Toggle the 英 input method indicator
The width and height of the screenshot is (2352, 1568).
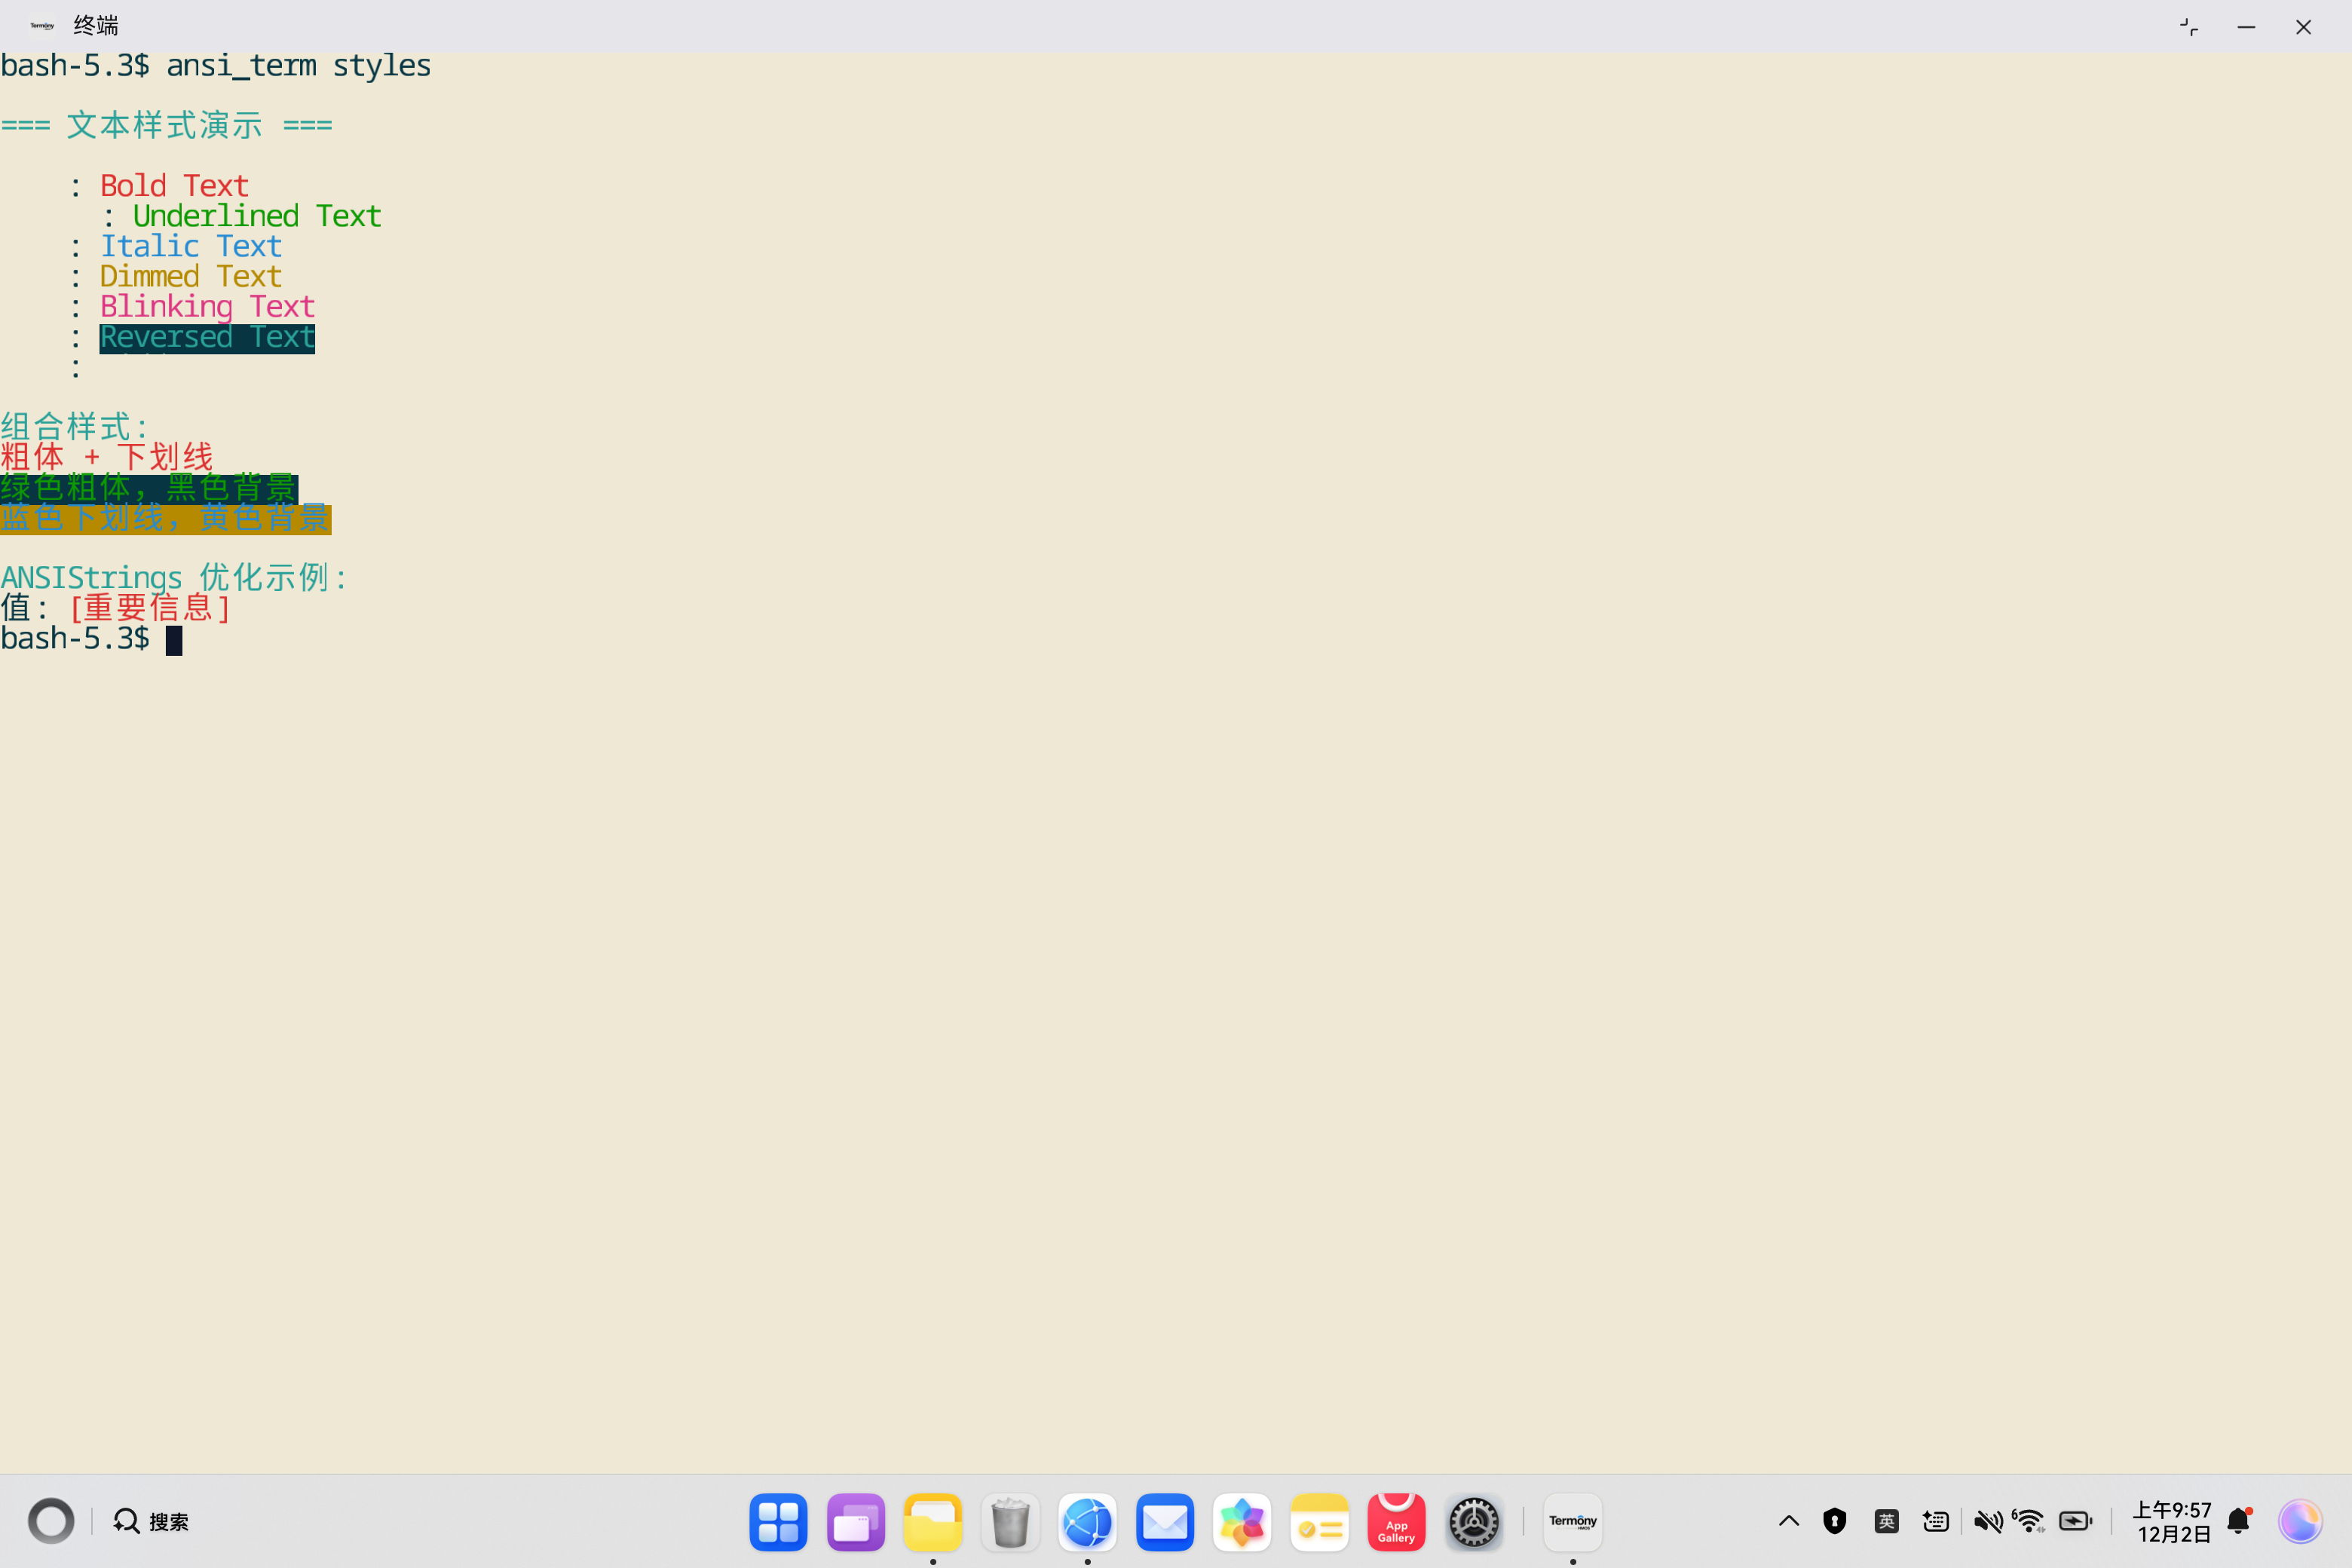(1886, 1521)
